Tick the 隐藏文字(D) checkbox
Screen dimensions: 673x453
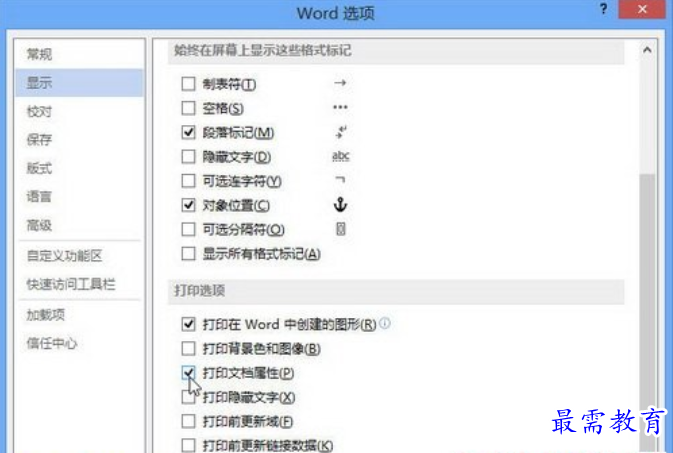coord(188,157)
